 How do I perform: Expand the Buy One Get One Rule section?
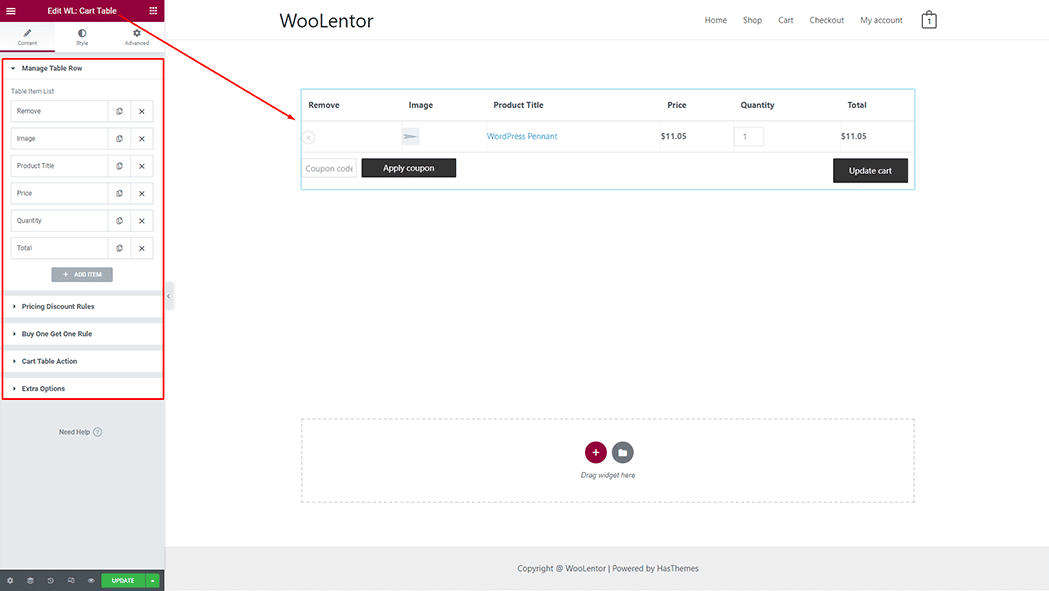(x=60, y=333)
